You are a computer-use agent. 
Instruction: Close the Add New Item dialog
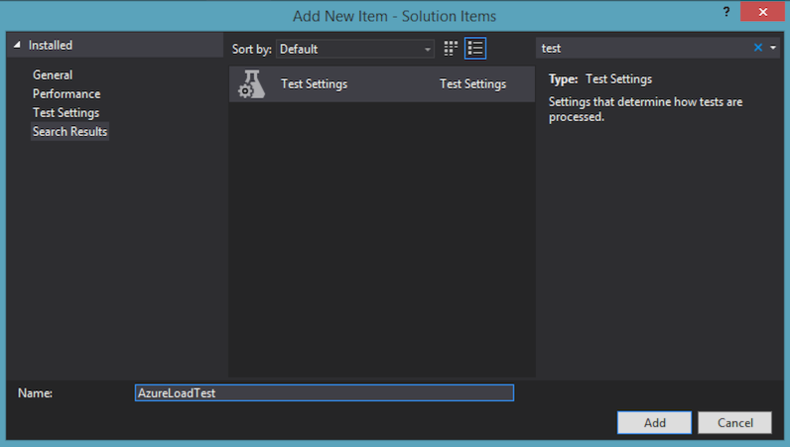coord(766,12)
